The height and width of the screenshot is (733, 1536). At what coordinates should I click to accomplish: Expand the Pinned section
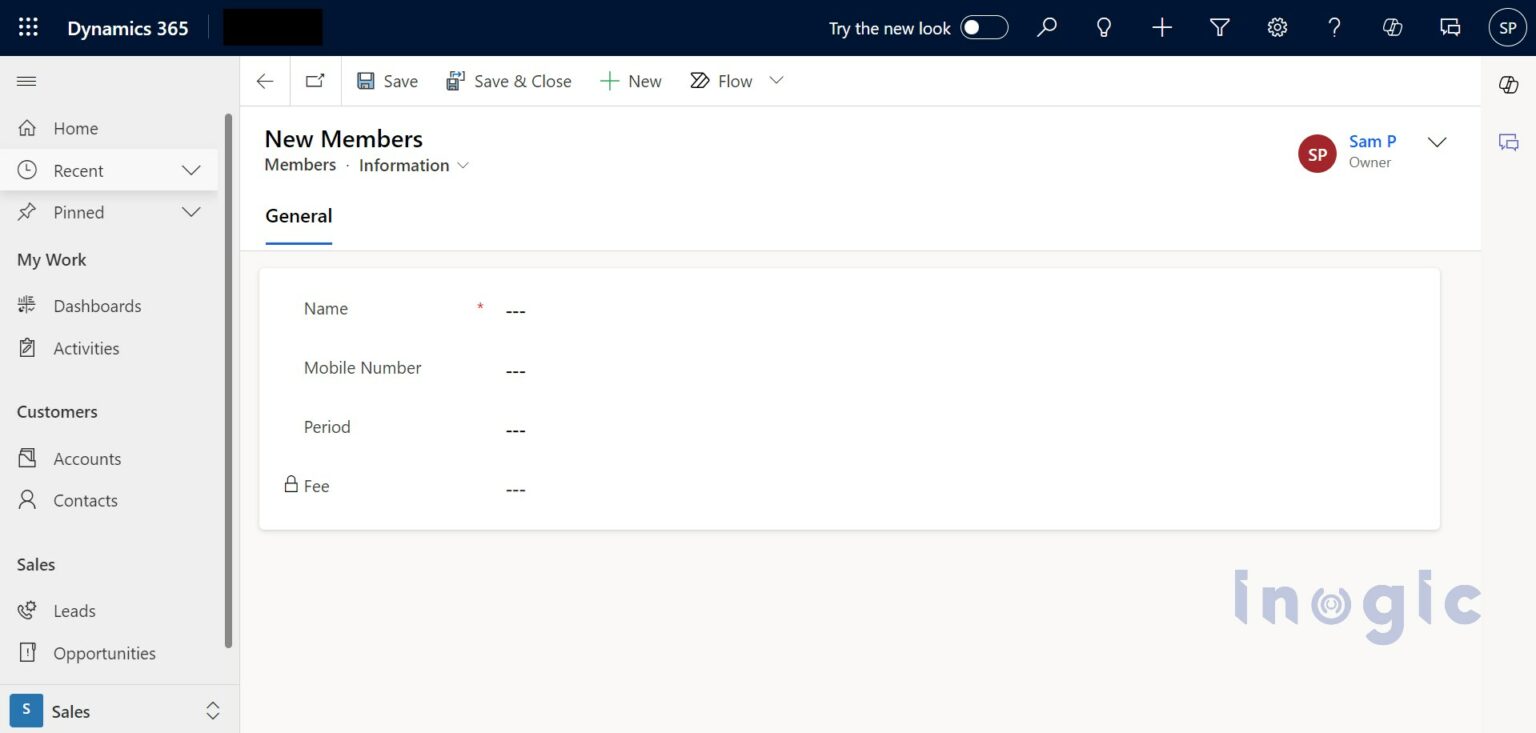point(191,212)
